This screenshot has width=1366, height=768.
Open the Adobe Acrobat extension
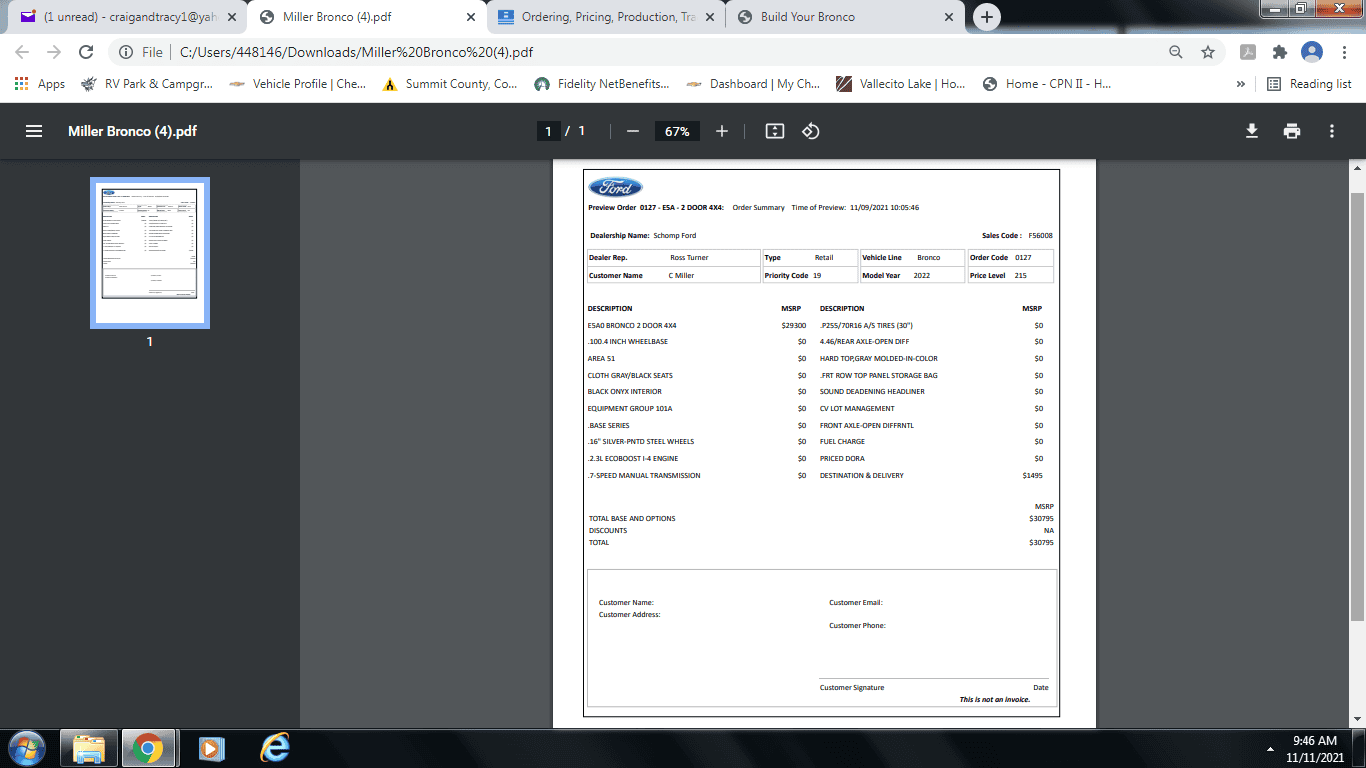(1248, 52)
